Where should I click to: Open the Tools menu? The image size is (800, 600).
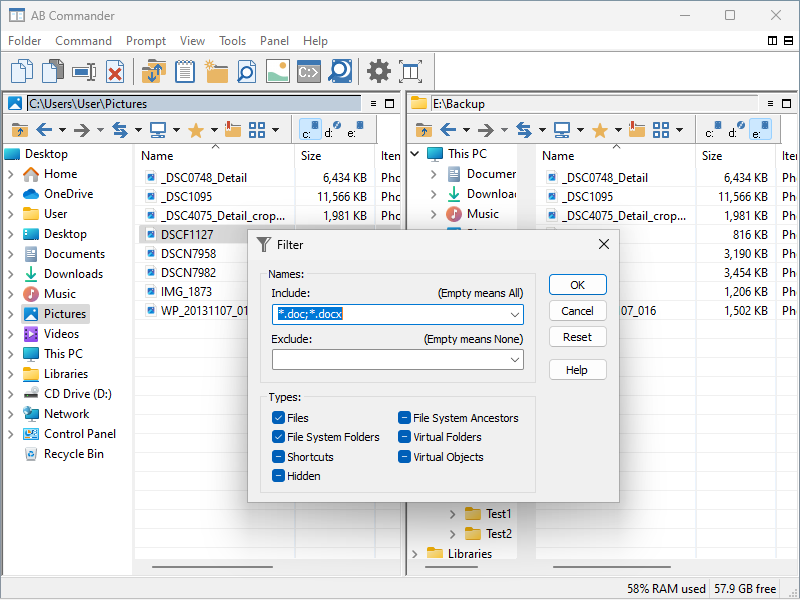[x=232, y=41]
